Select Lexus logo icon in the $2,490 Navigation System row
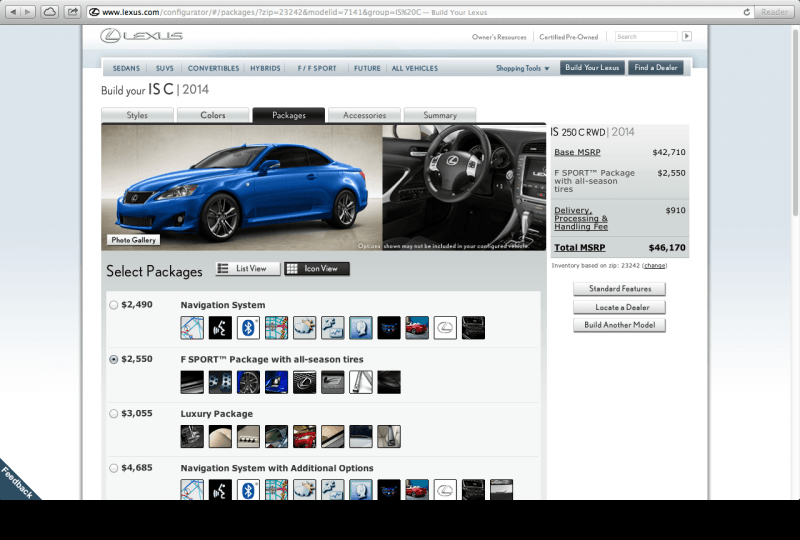Viewport: 800px width, 540px height. coord(445,328)
